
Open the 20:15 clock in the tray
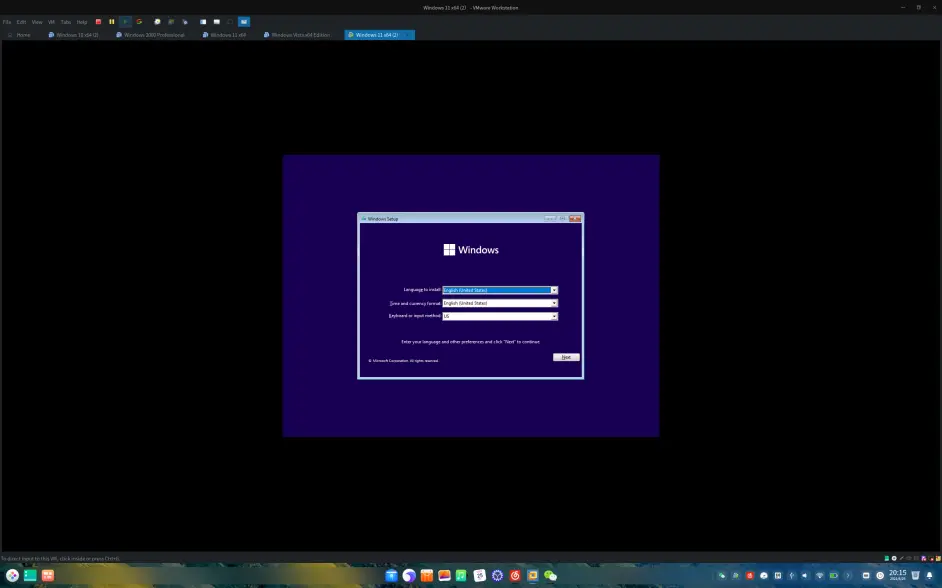tap(898, 575)
